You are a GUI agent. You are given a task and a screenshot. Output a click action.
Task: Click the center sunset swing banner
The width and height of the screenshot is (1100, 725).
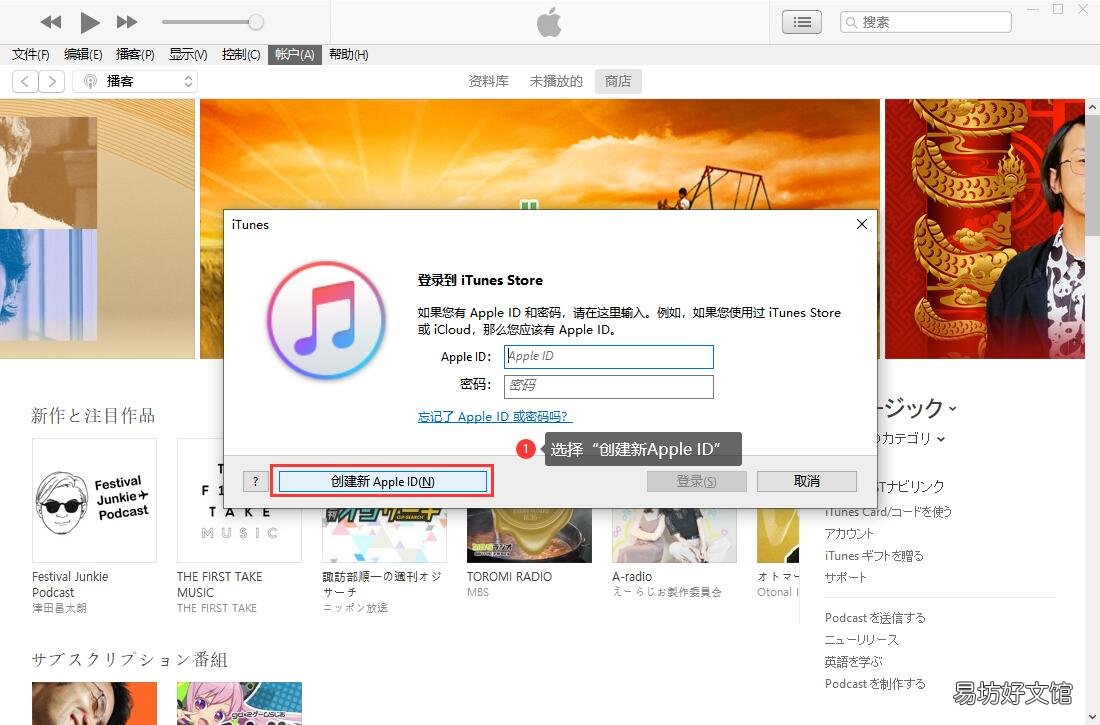[x=539, y=154]
